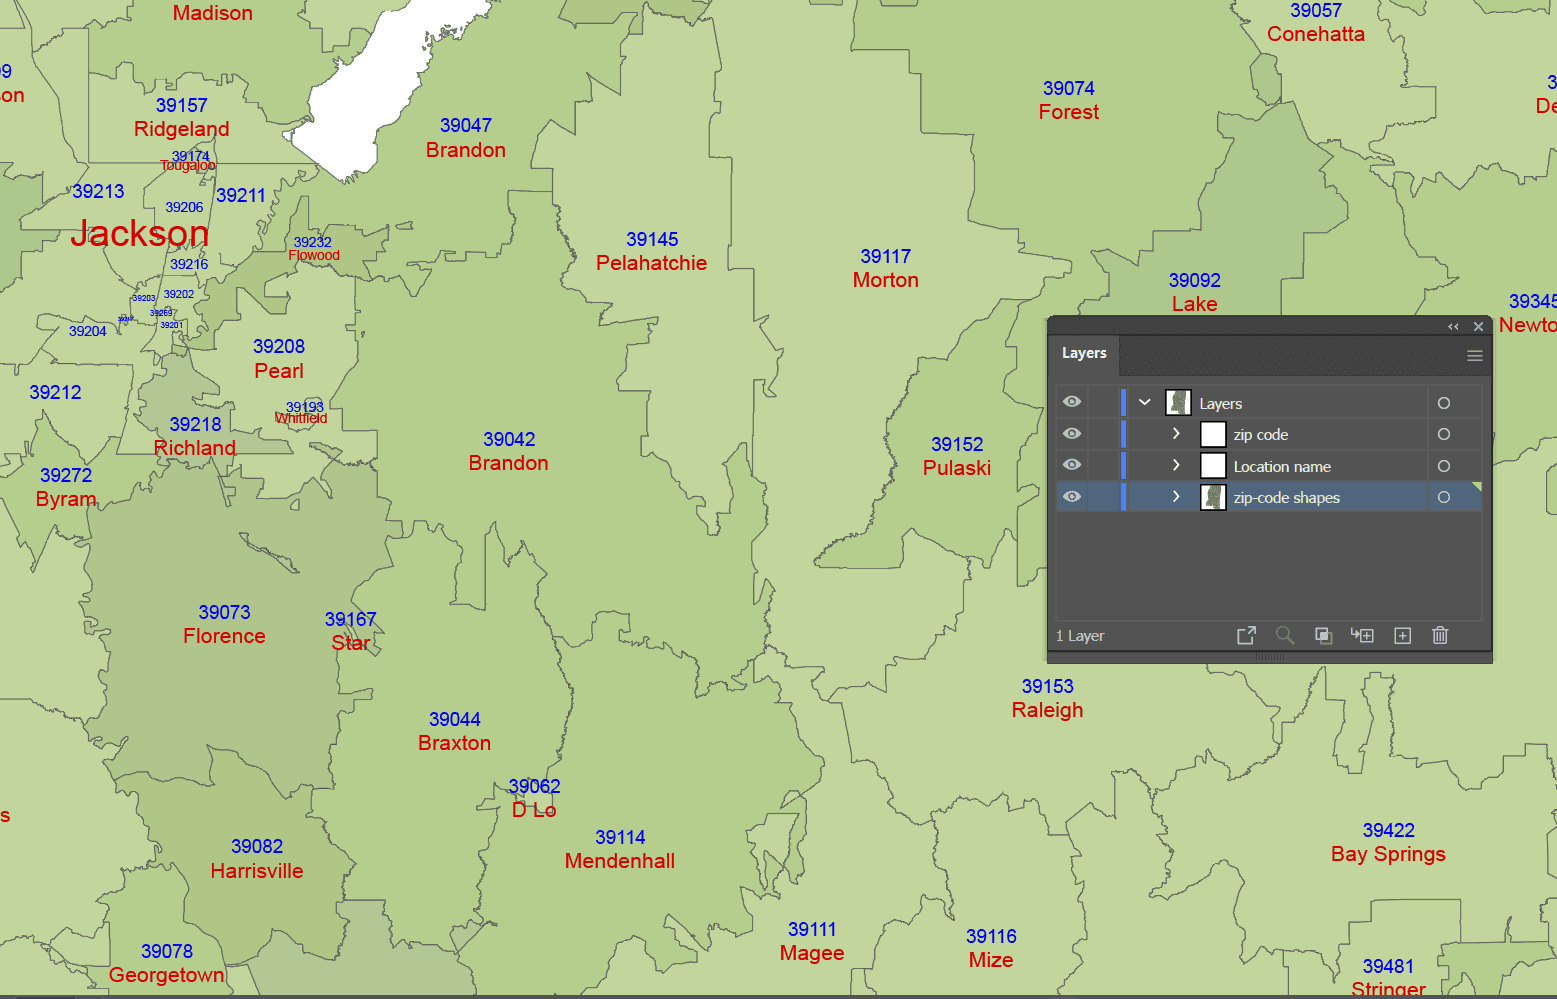The image size is (1557, 999).
Task: Click the '39042' zip label near Brandon
Action: [509, 440]
